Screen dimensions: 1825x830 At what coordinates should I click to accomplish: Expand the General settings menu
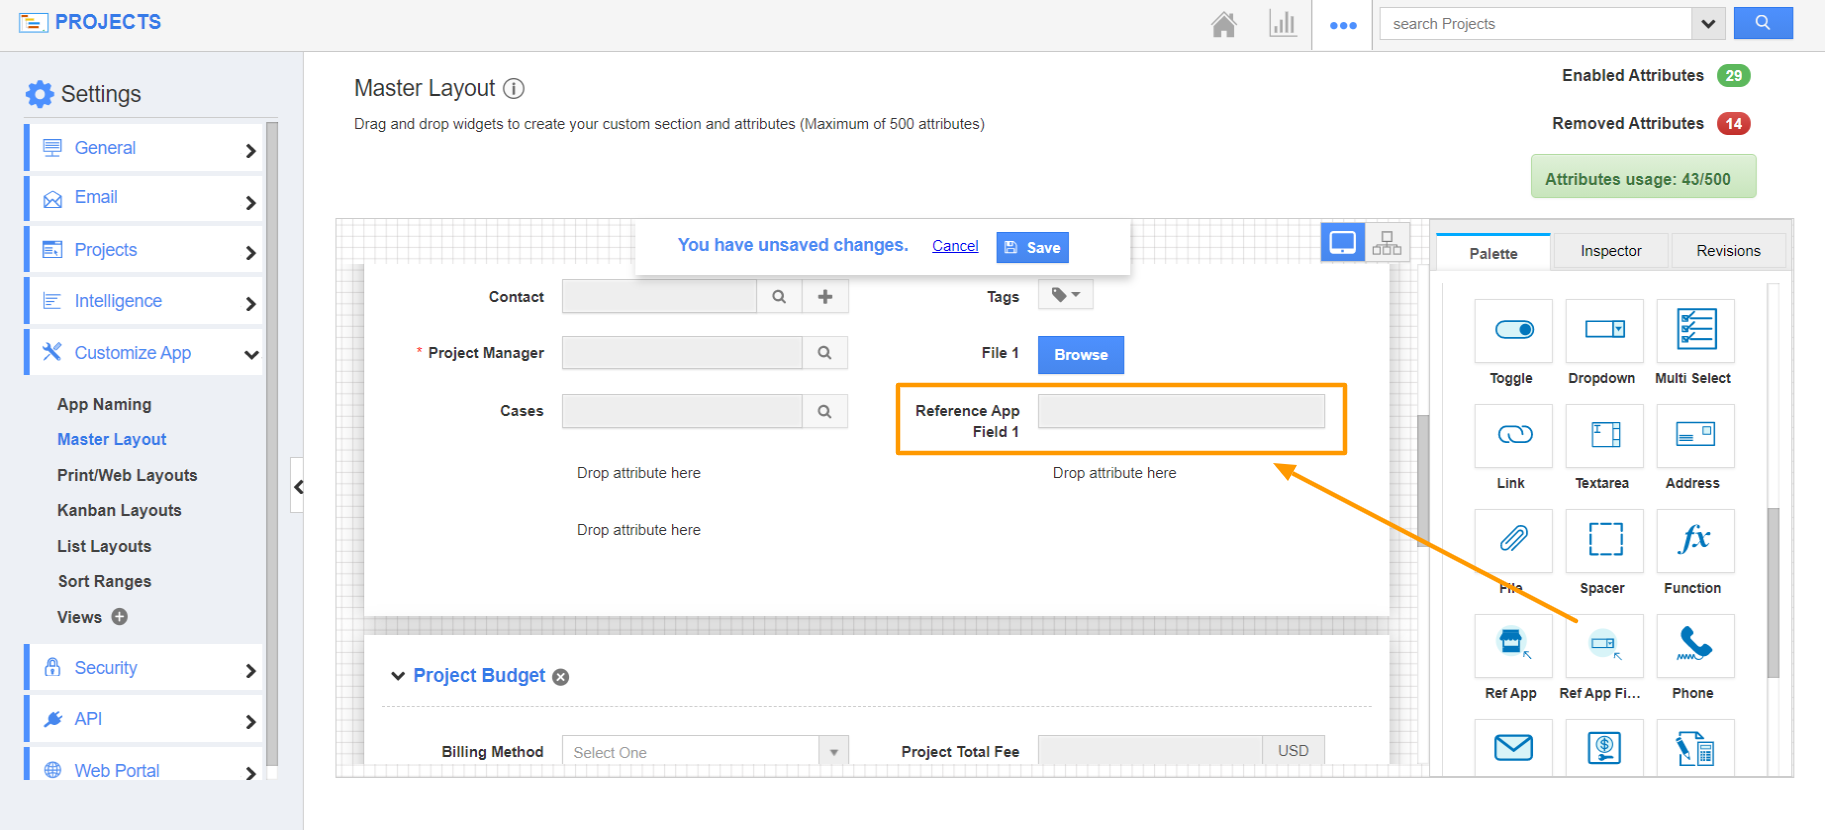point(144,148)
